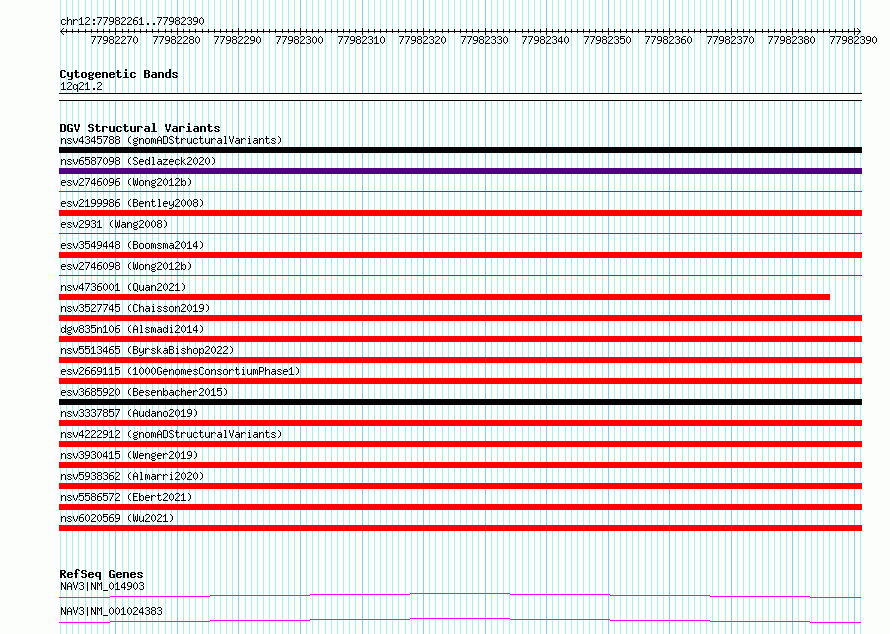Click the purple bar of nsv6587098
This screenshot has width=890, height=634.
460,171
